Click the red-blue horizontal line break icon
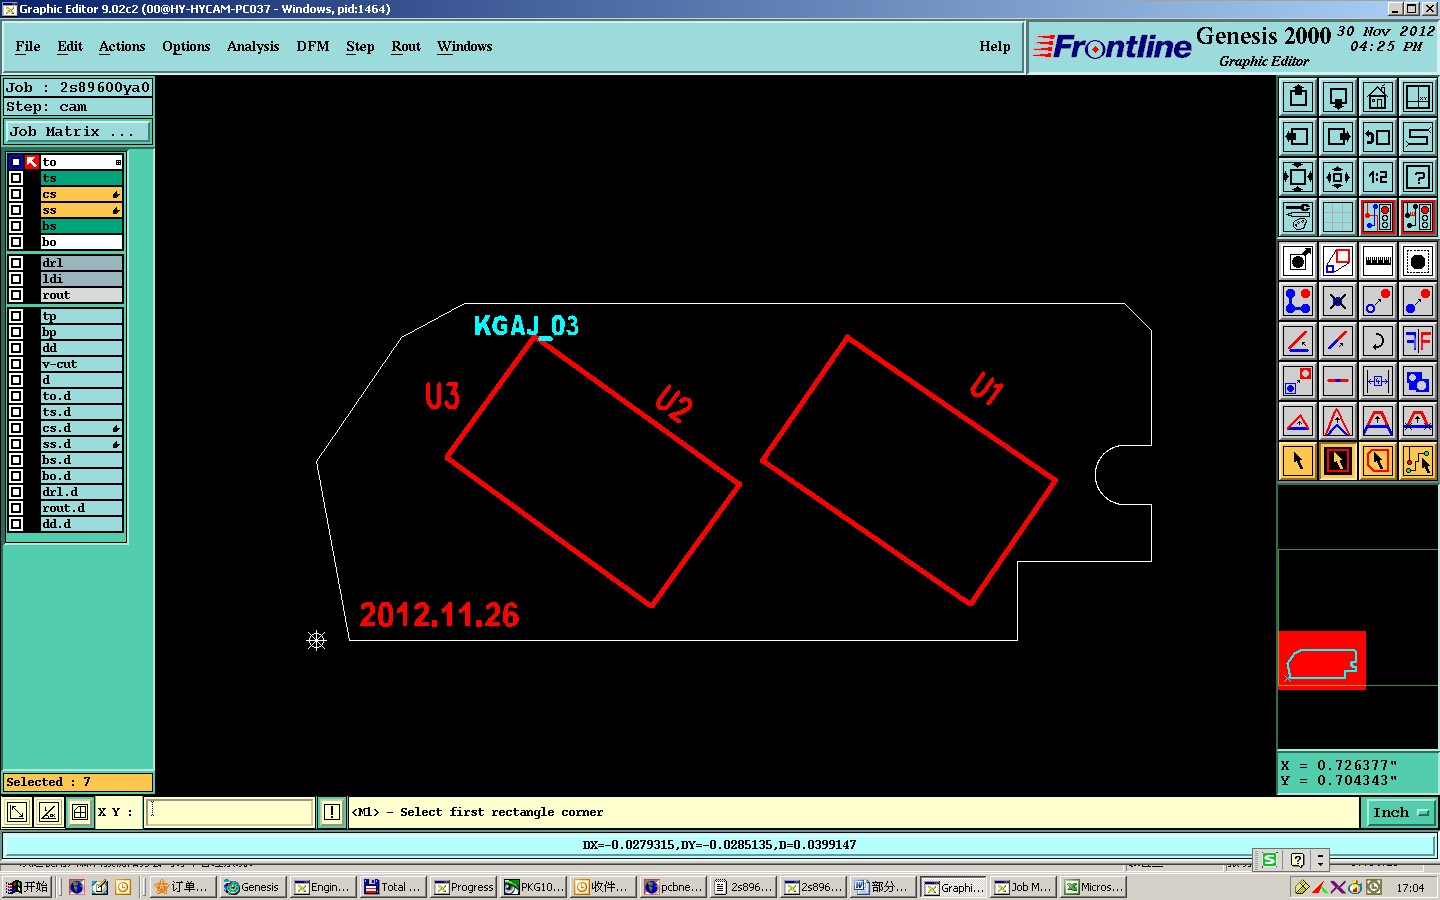Image resolution: width=1440 pixels, height=900 pixels. pyautogui.click(x=1338, y=381)
